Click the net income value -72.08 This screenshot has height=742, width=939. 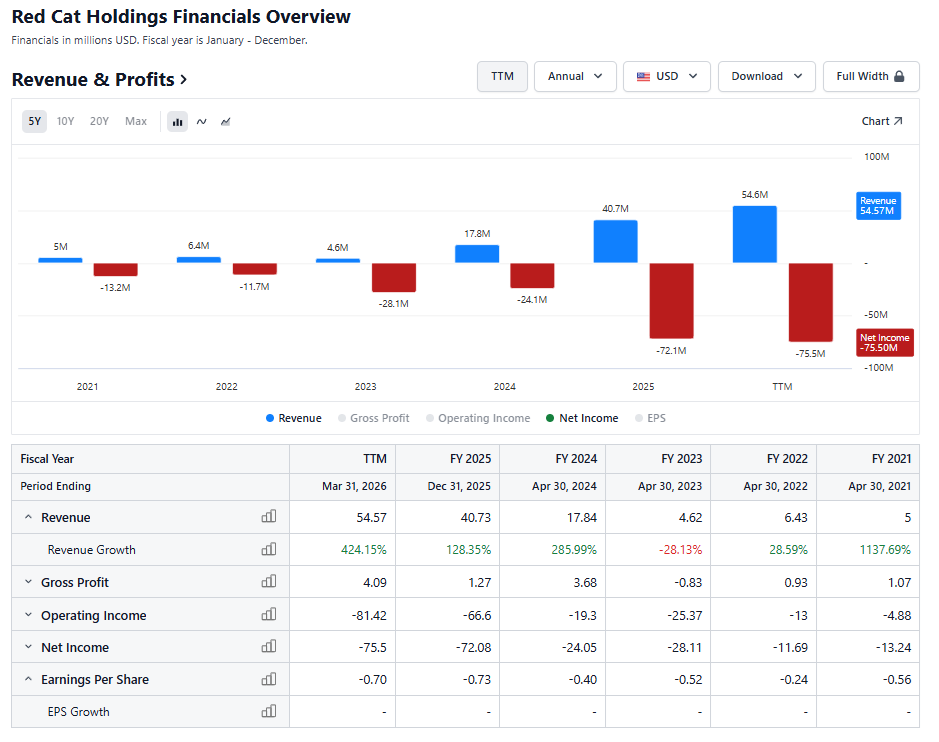[473, 647]
